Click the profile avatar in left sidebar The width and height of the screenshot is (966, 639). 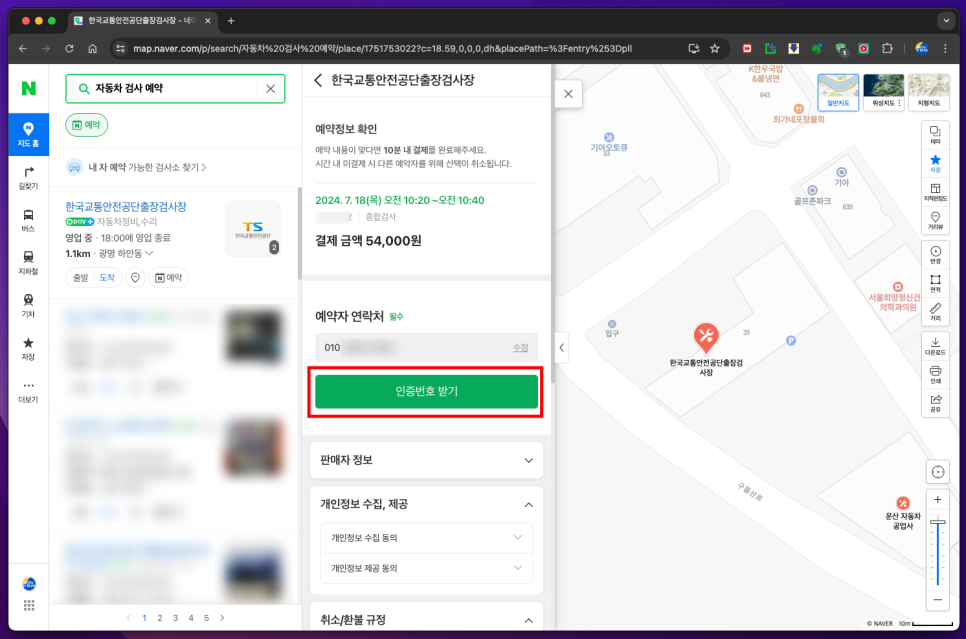click(29, 584)
